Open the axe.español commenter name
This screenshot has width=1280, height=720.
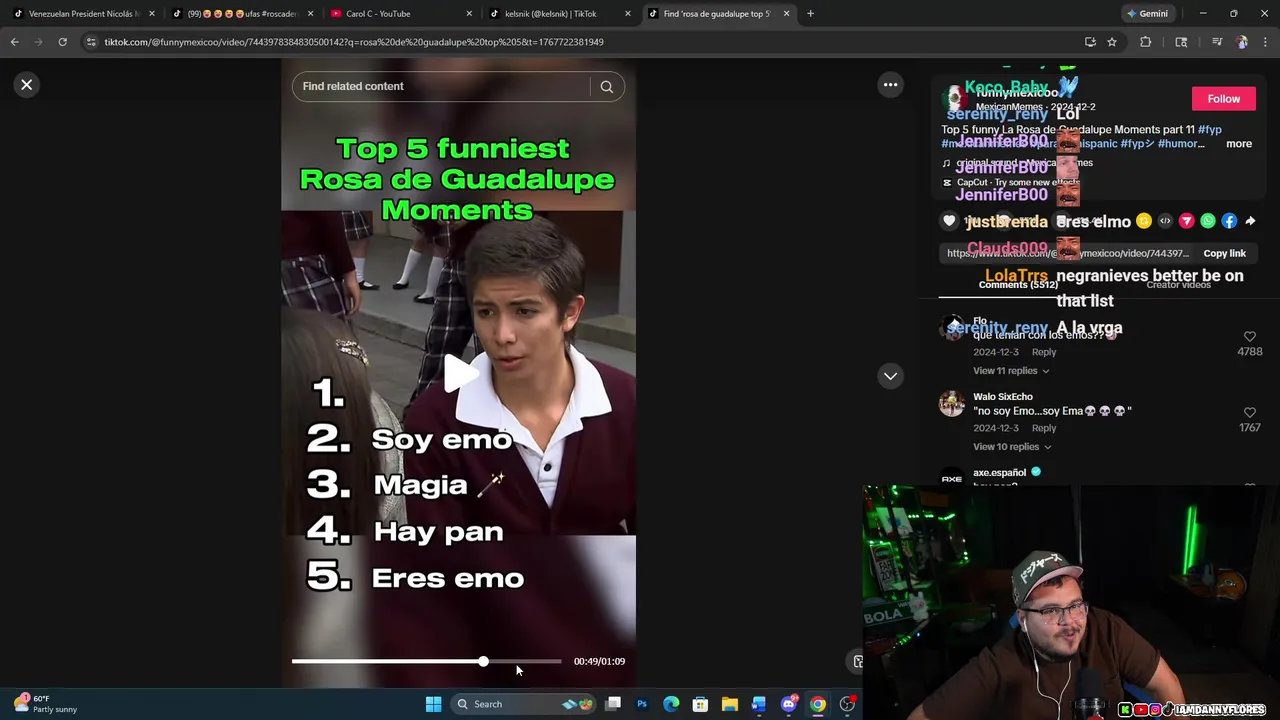(x=999, y=472)
